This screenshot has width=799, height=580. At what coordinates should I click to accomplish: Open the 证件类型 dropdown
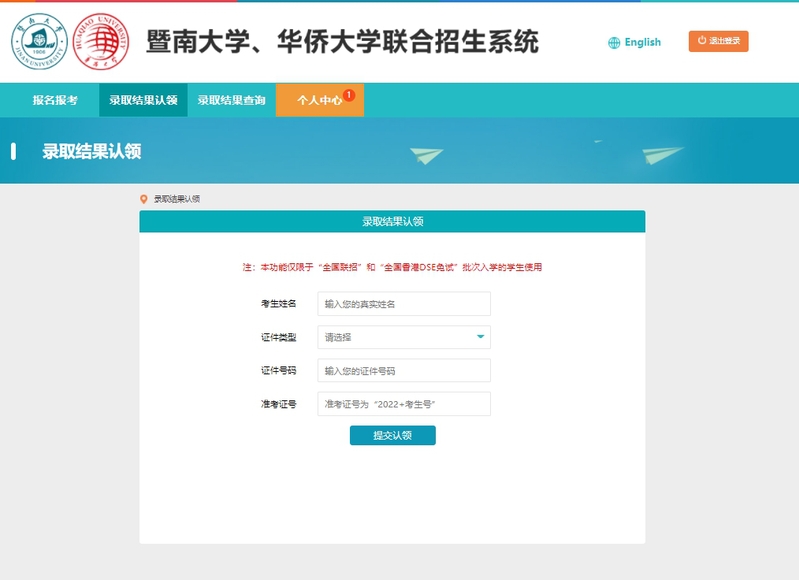pos(404,337)
